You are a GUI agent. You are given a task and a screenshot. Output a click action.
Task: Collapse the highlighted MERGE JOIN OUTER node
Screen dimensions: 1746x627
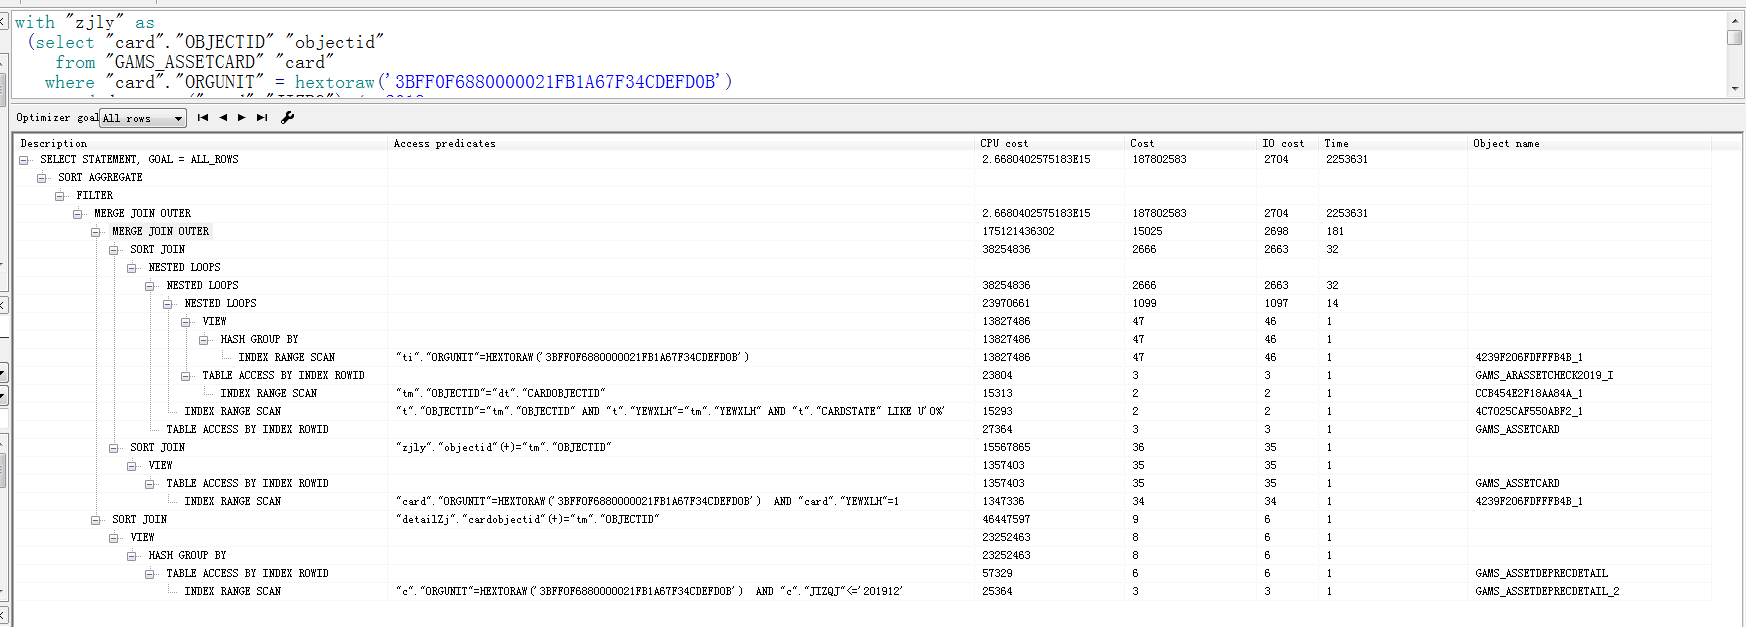coord(96,232)
